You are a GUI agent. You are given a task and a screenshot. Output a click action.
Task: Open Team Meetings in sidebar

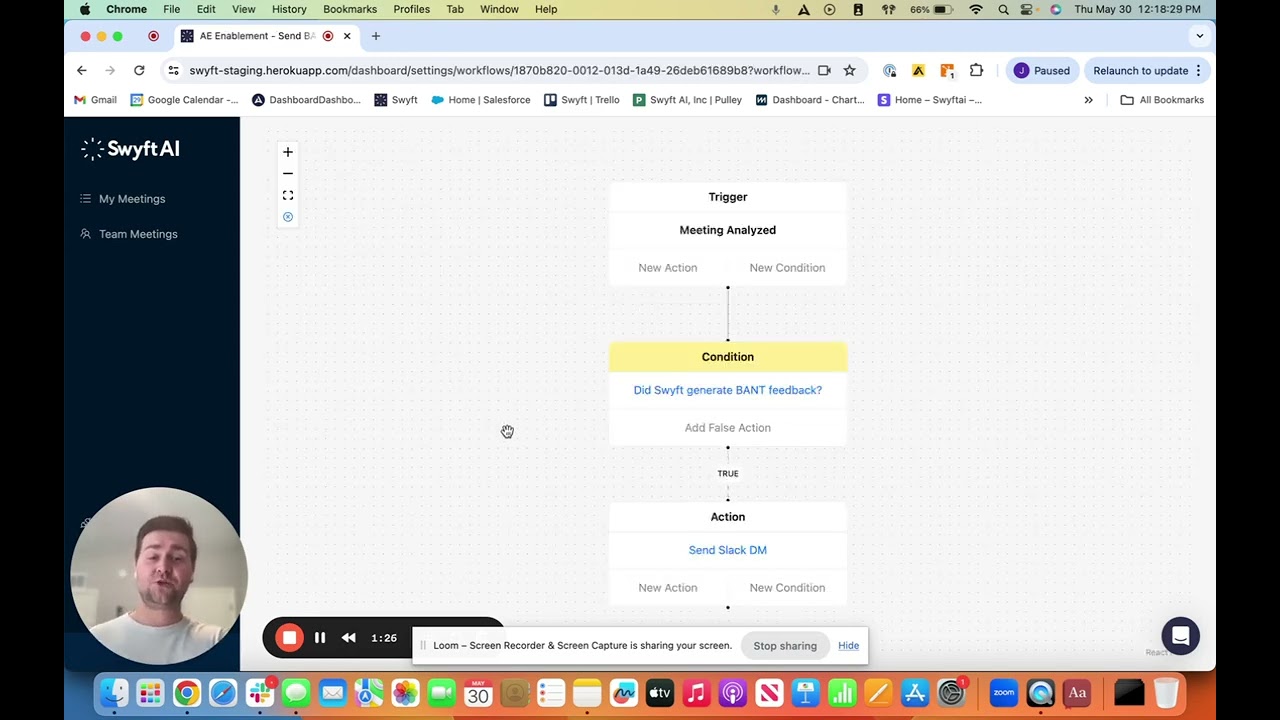(138, 234)
